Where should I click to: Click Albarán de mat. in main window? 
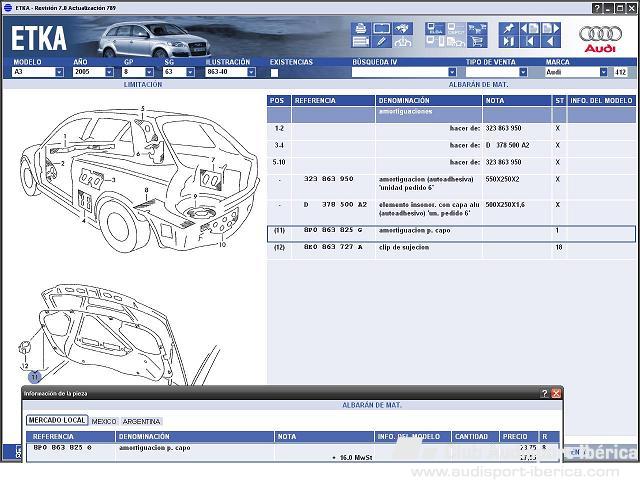(478, 84)
